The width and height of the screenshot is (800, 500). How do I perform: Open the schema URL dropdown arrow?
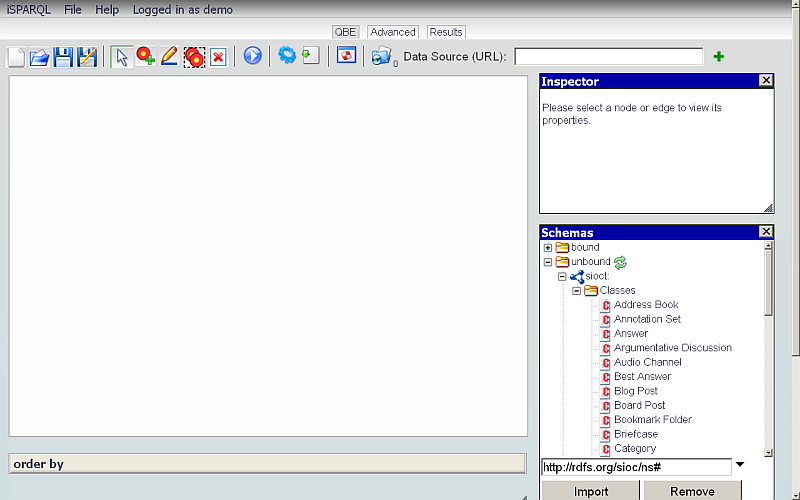739,465
